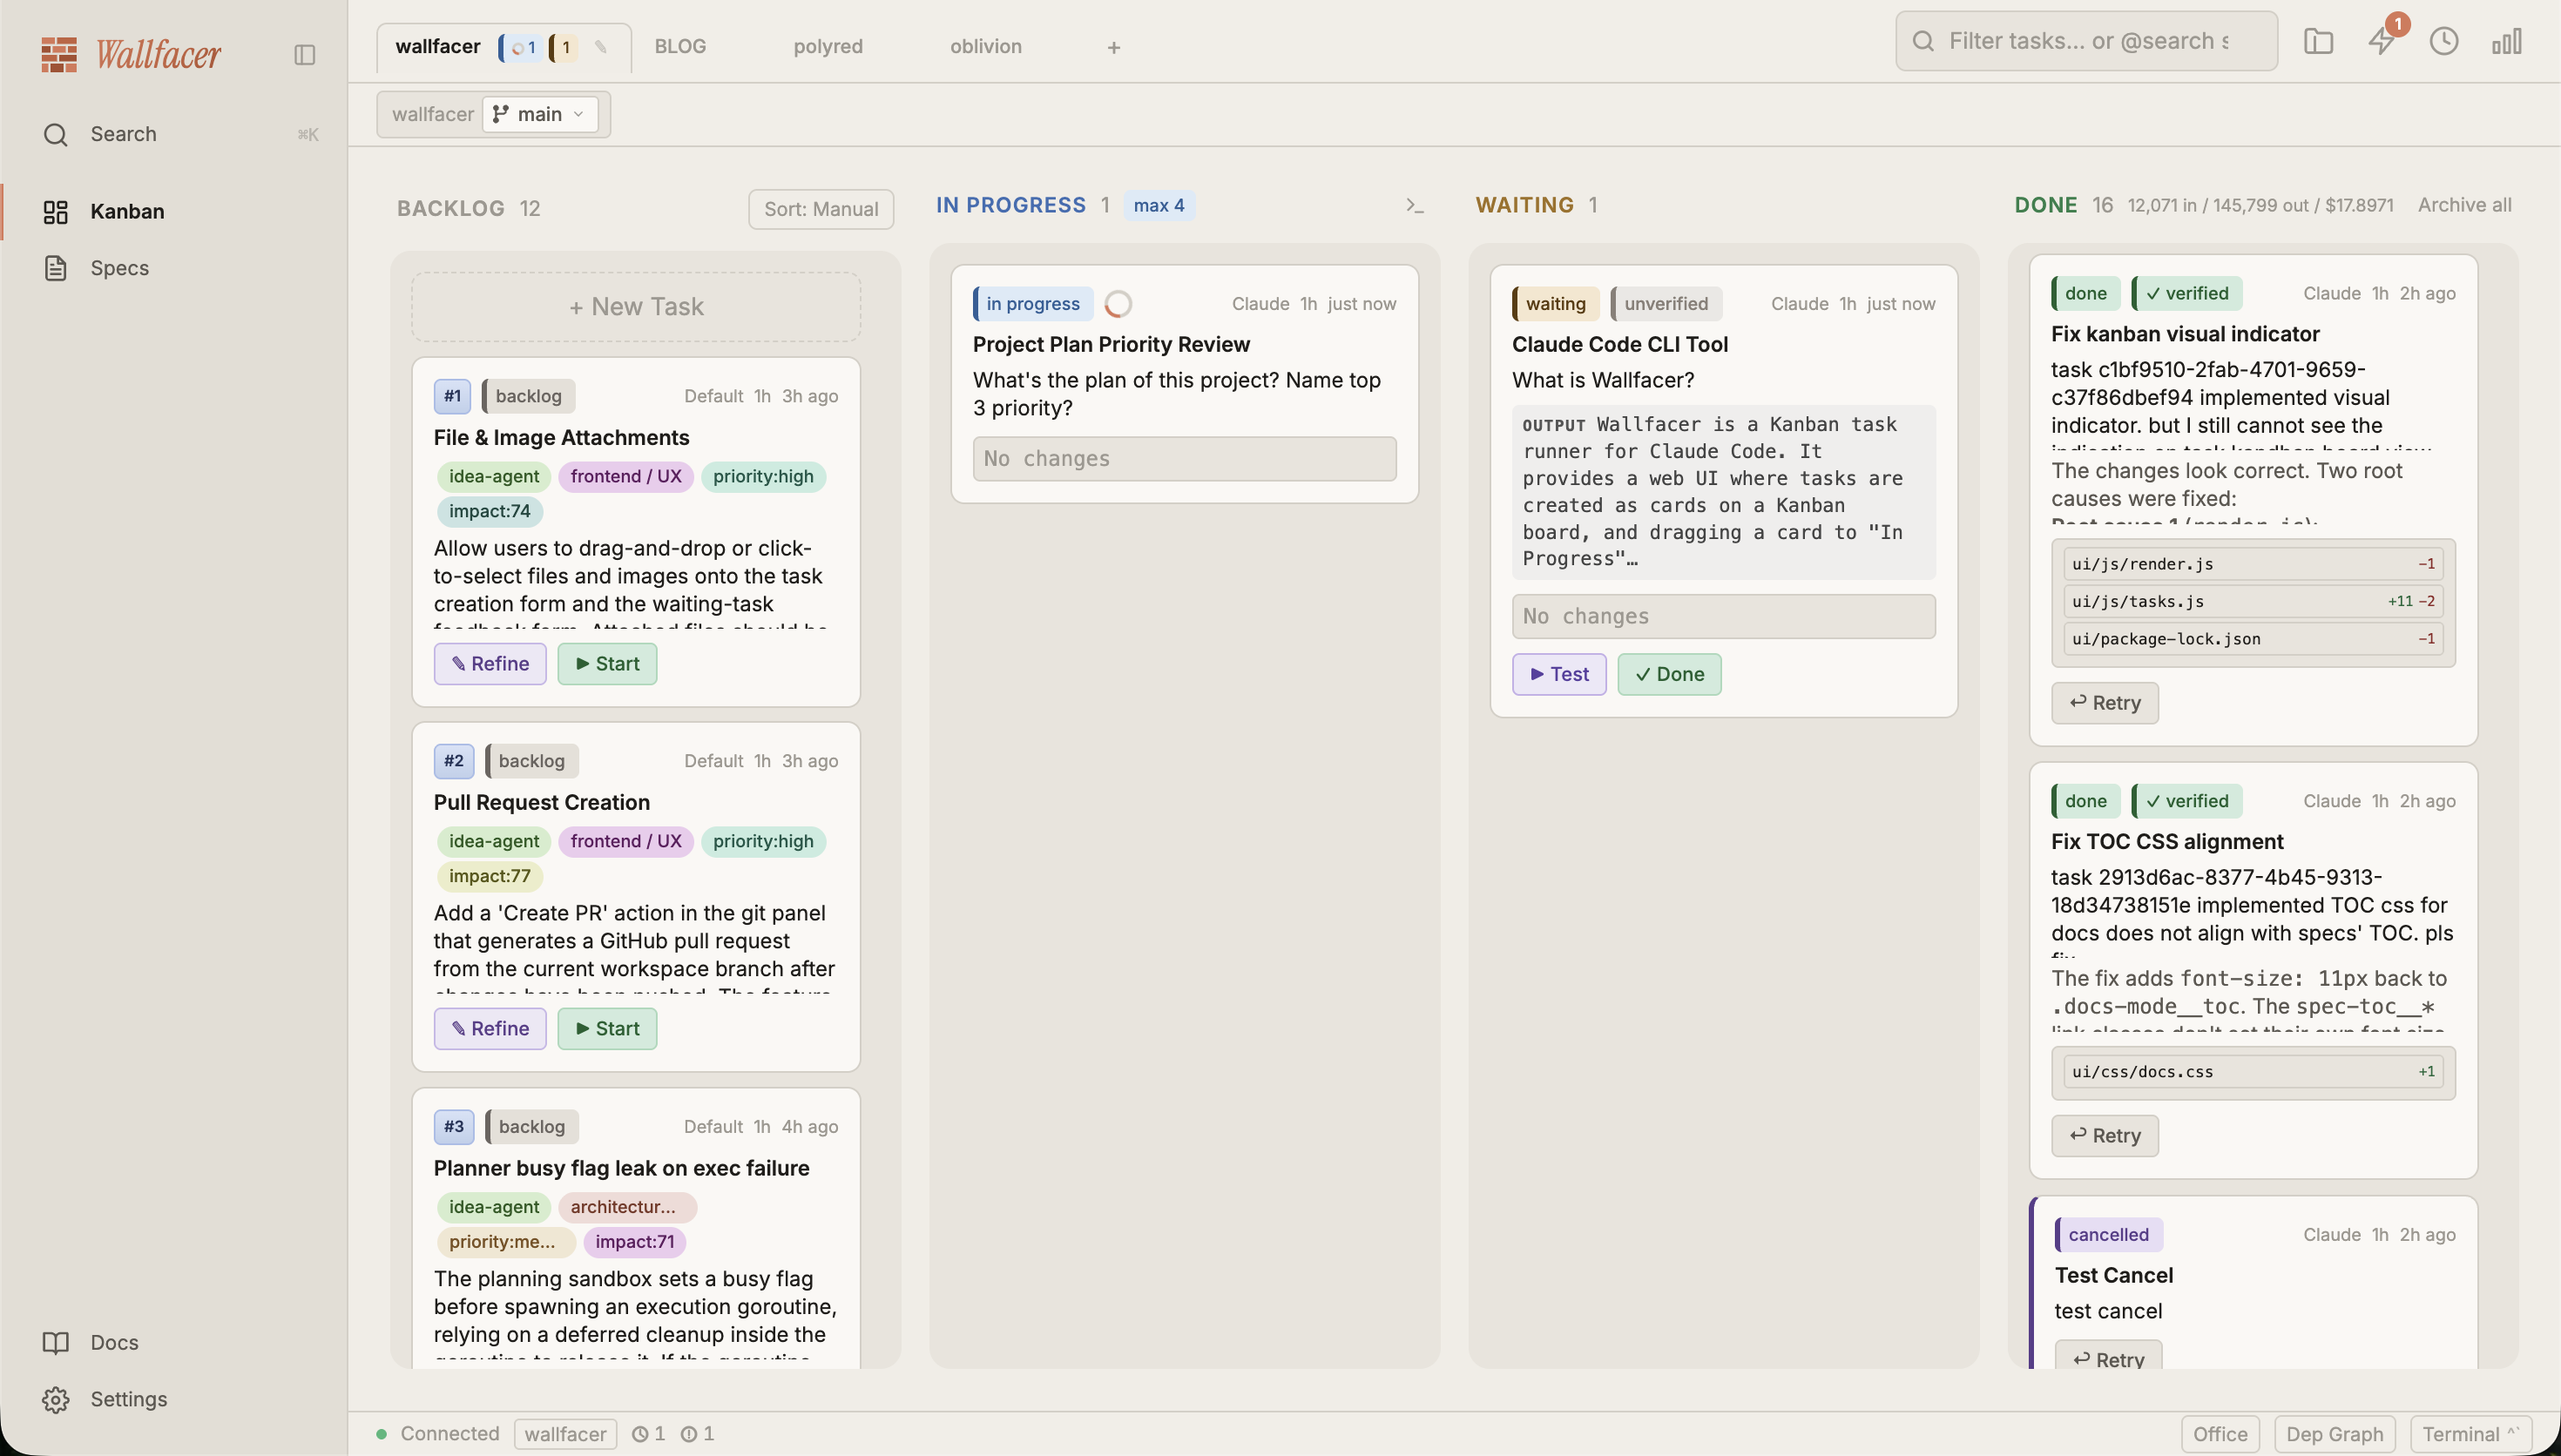
Task: Open the history clock icon in top bar
Action: [2444, 42]
